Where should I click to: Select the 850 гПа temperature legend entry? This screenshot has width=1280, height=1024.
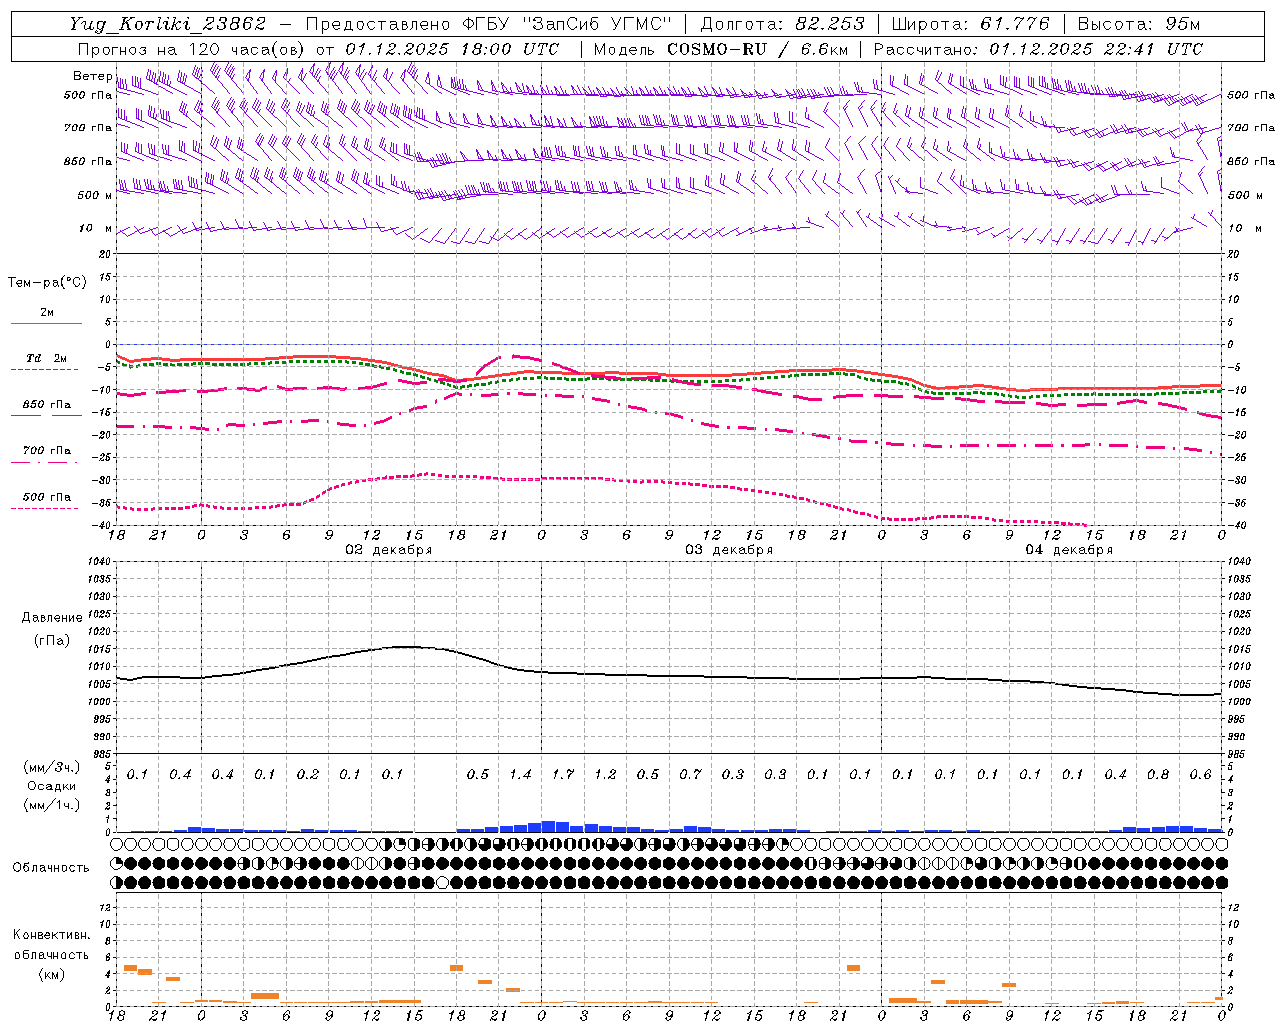click(46, 405)
